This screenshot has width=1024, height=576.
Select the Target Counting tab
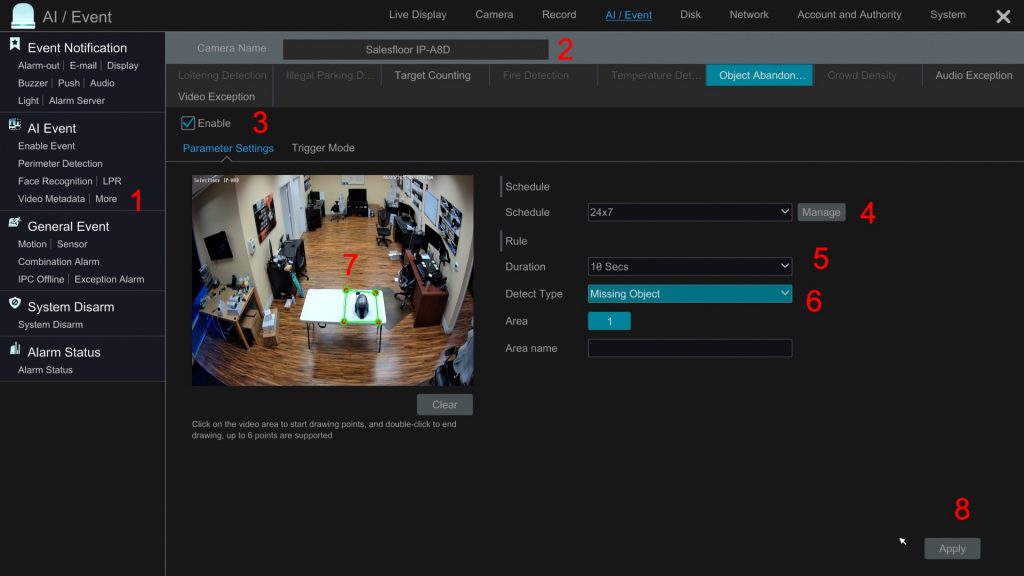[432, 75]
